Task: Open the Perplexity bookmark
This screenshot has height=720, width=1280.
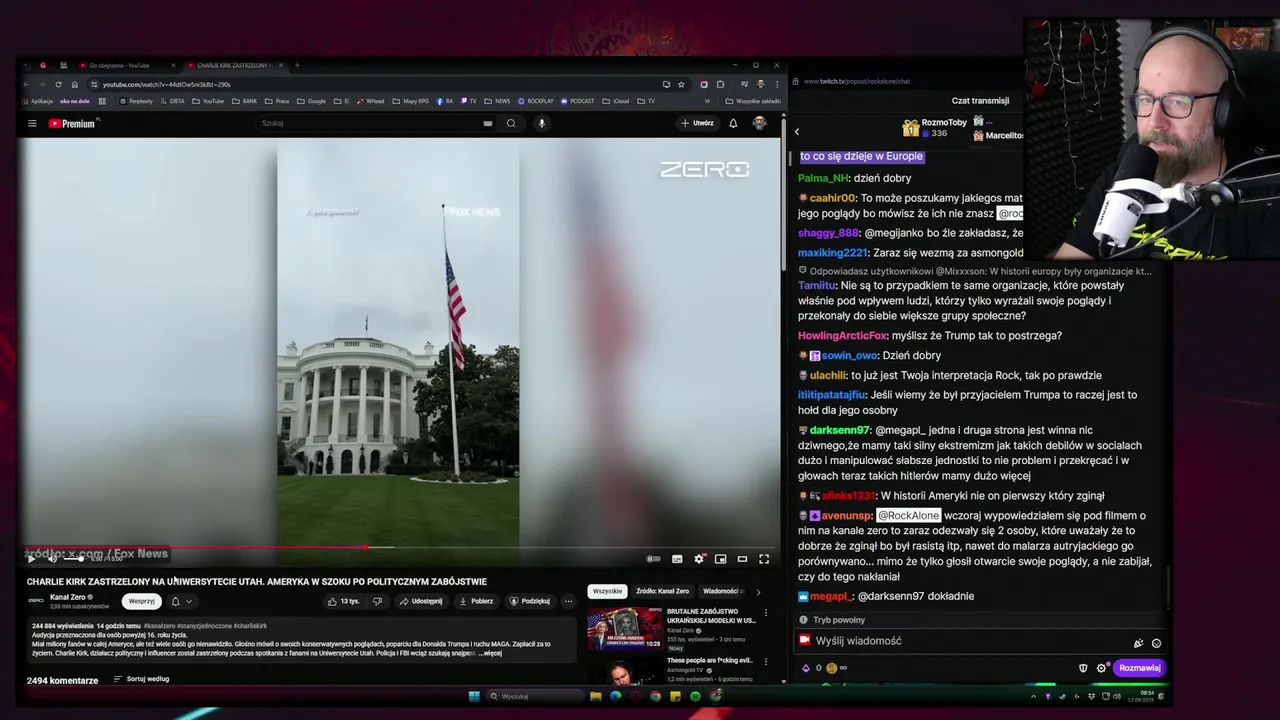Action: pos(136,101)
